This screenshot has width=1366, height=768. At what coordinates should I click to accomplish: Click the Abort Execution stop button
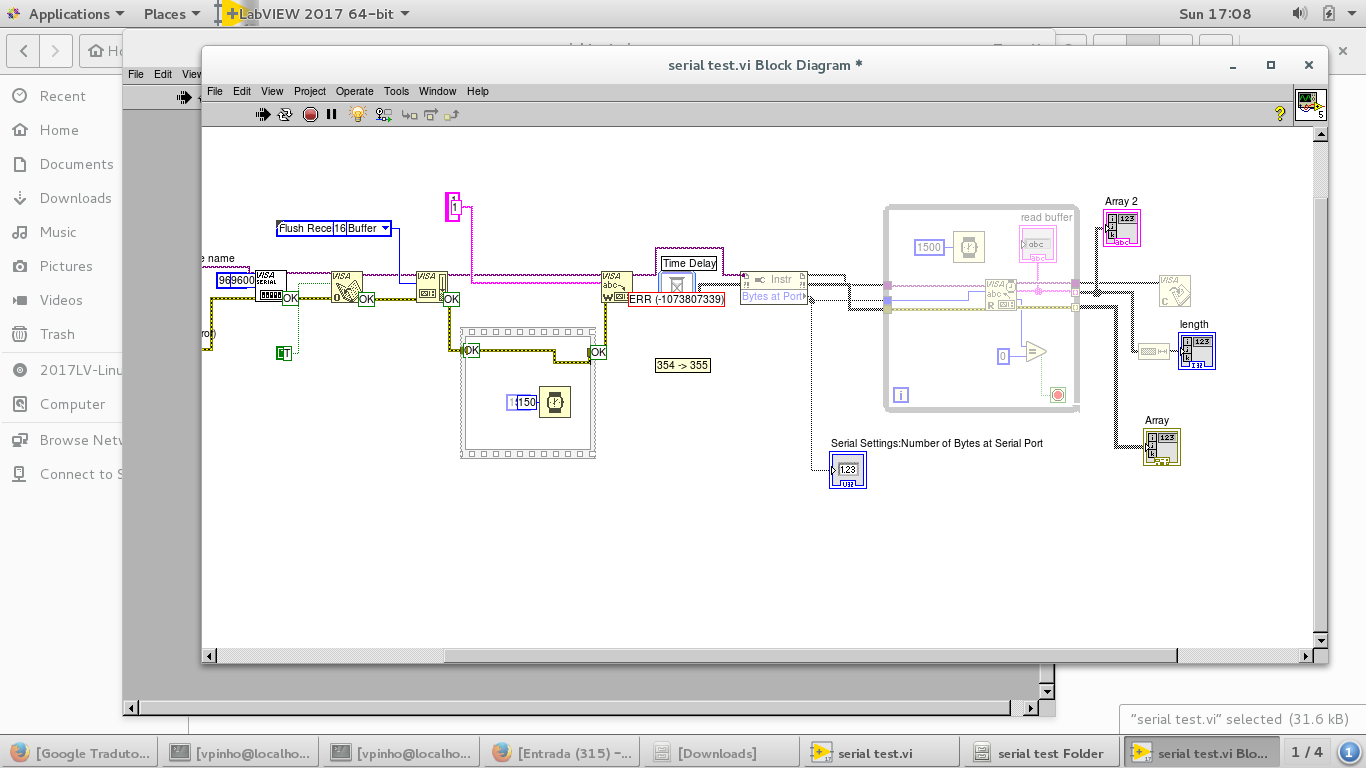coord(310,115)
